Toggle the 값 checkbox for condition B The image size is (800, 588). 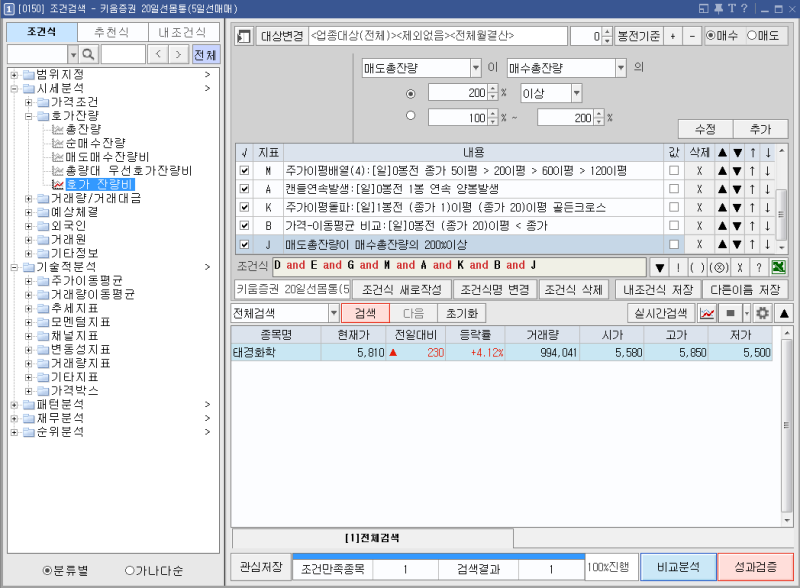pos(674,226)
